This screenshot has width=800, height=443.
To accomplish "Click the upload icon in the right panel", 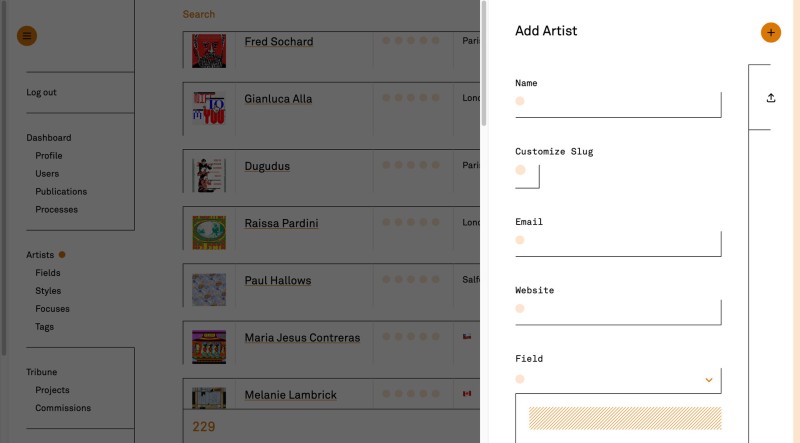I will point(771,98).
